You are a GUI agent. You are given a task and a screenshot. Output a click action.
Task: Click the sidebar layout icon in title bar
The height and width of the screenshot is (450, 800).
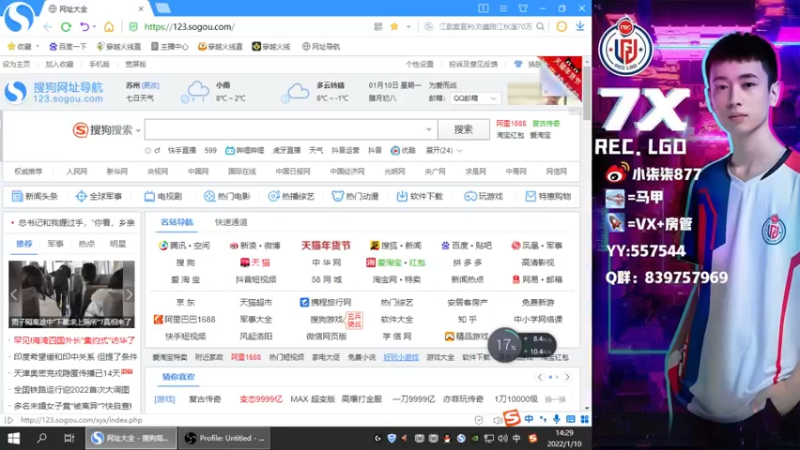click(483, 8)
